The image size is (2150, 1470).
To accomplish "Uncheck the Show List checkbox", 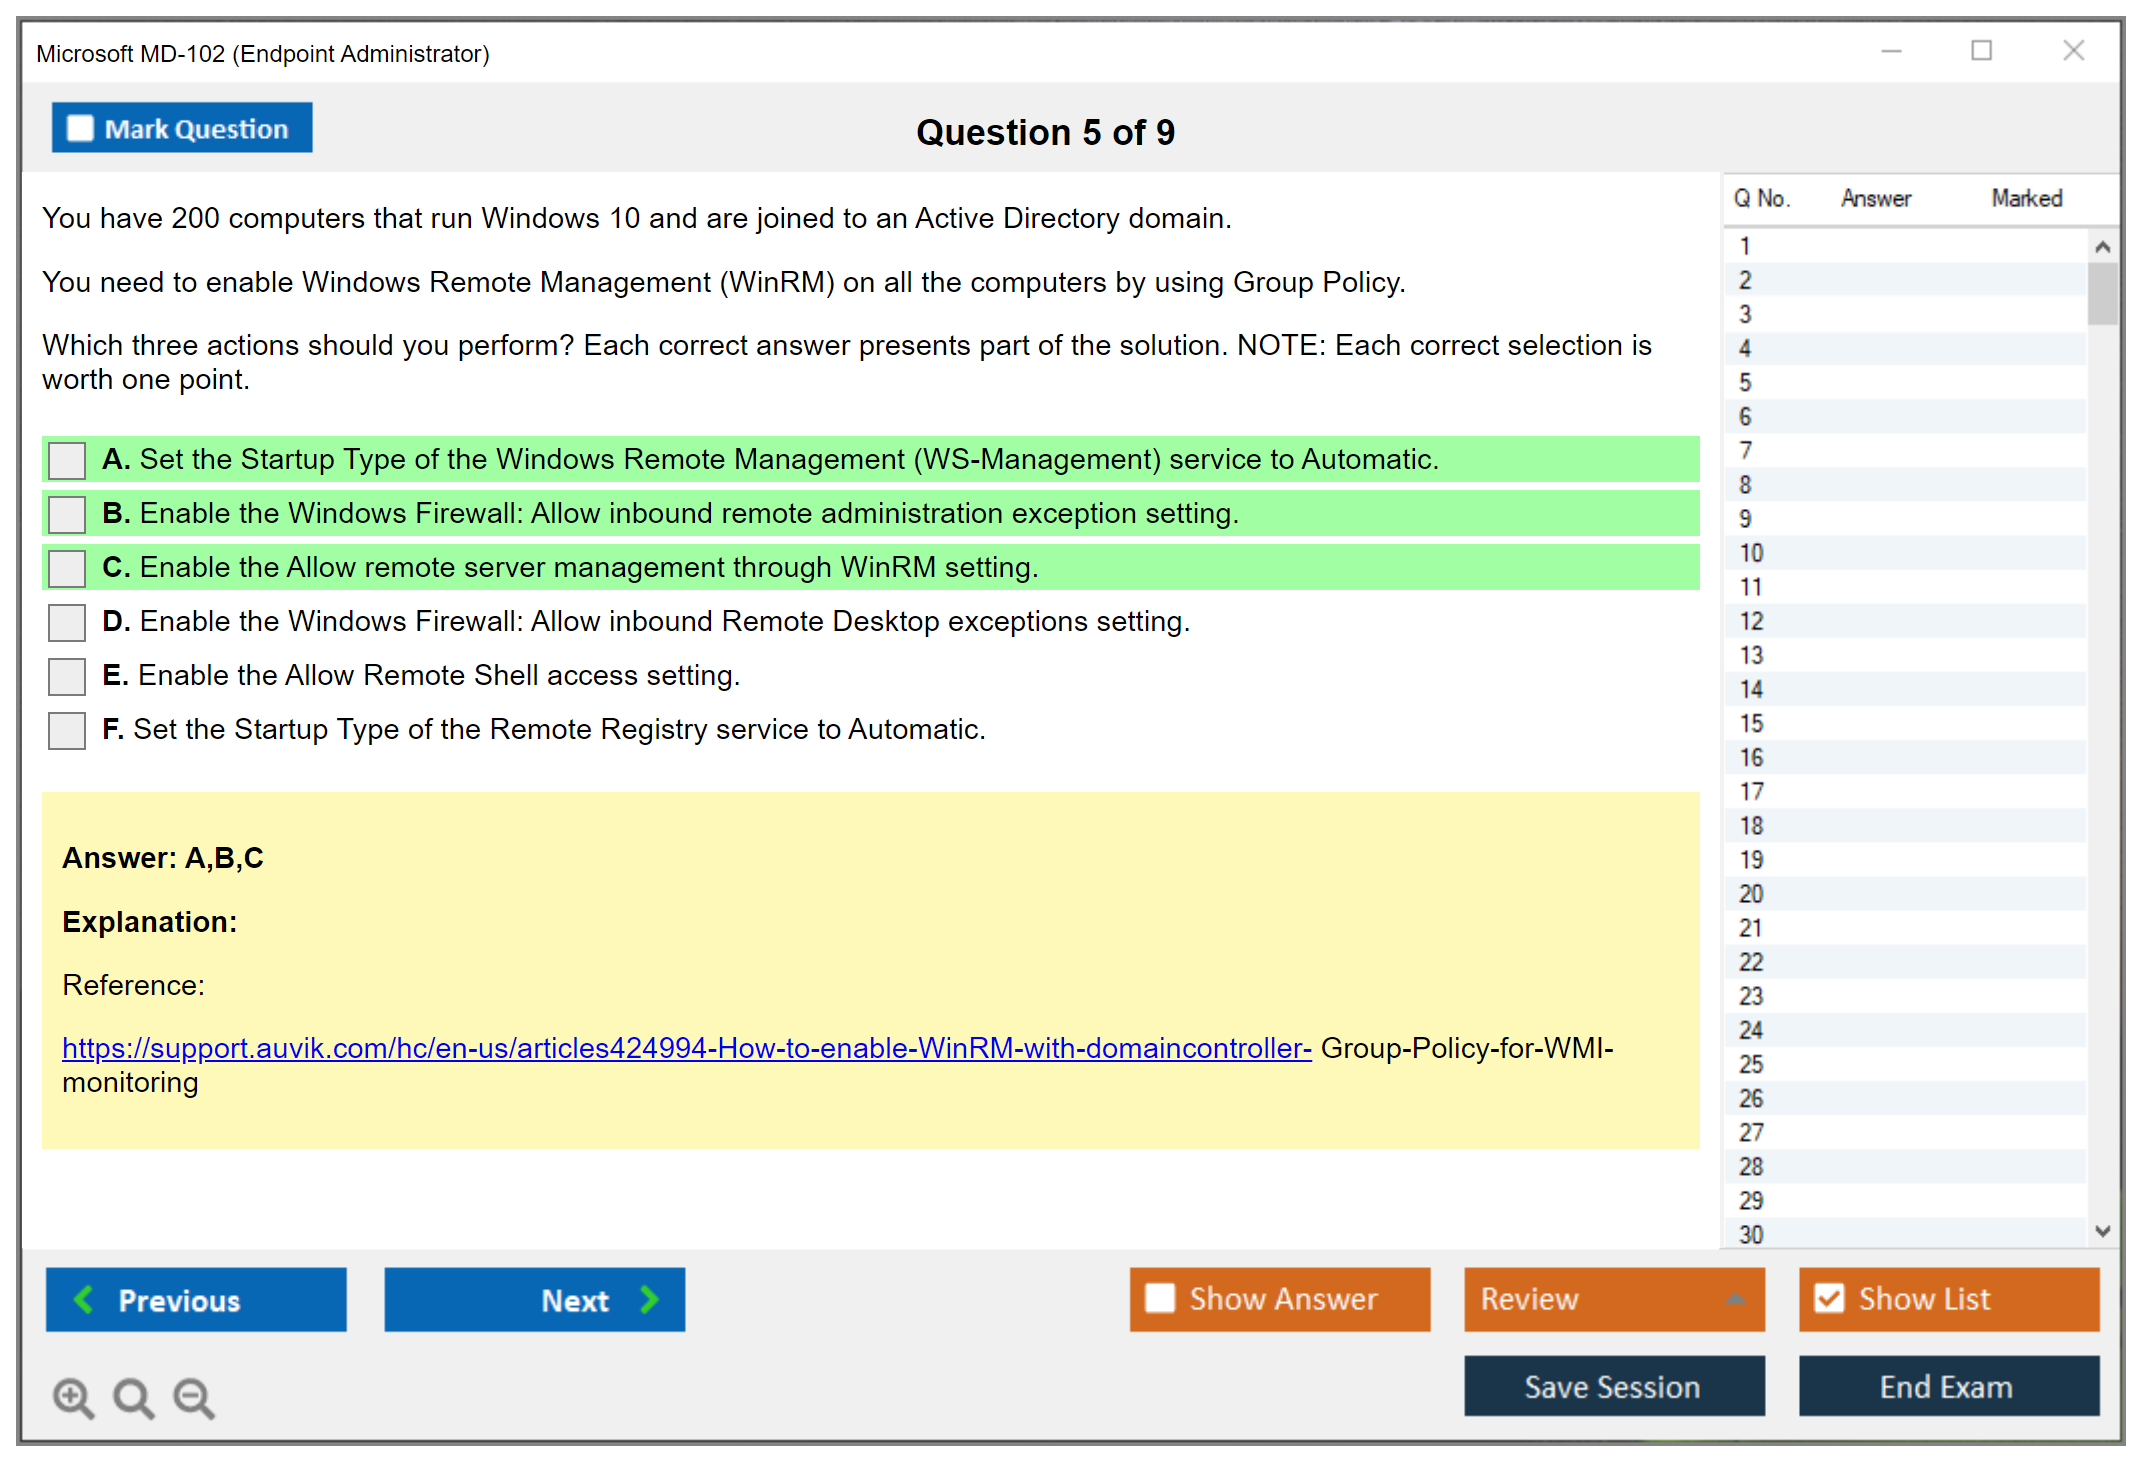I will click(1829, 1298).
